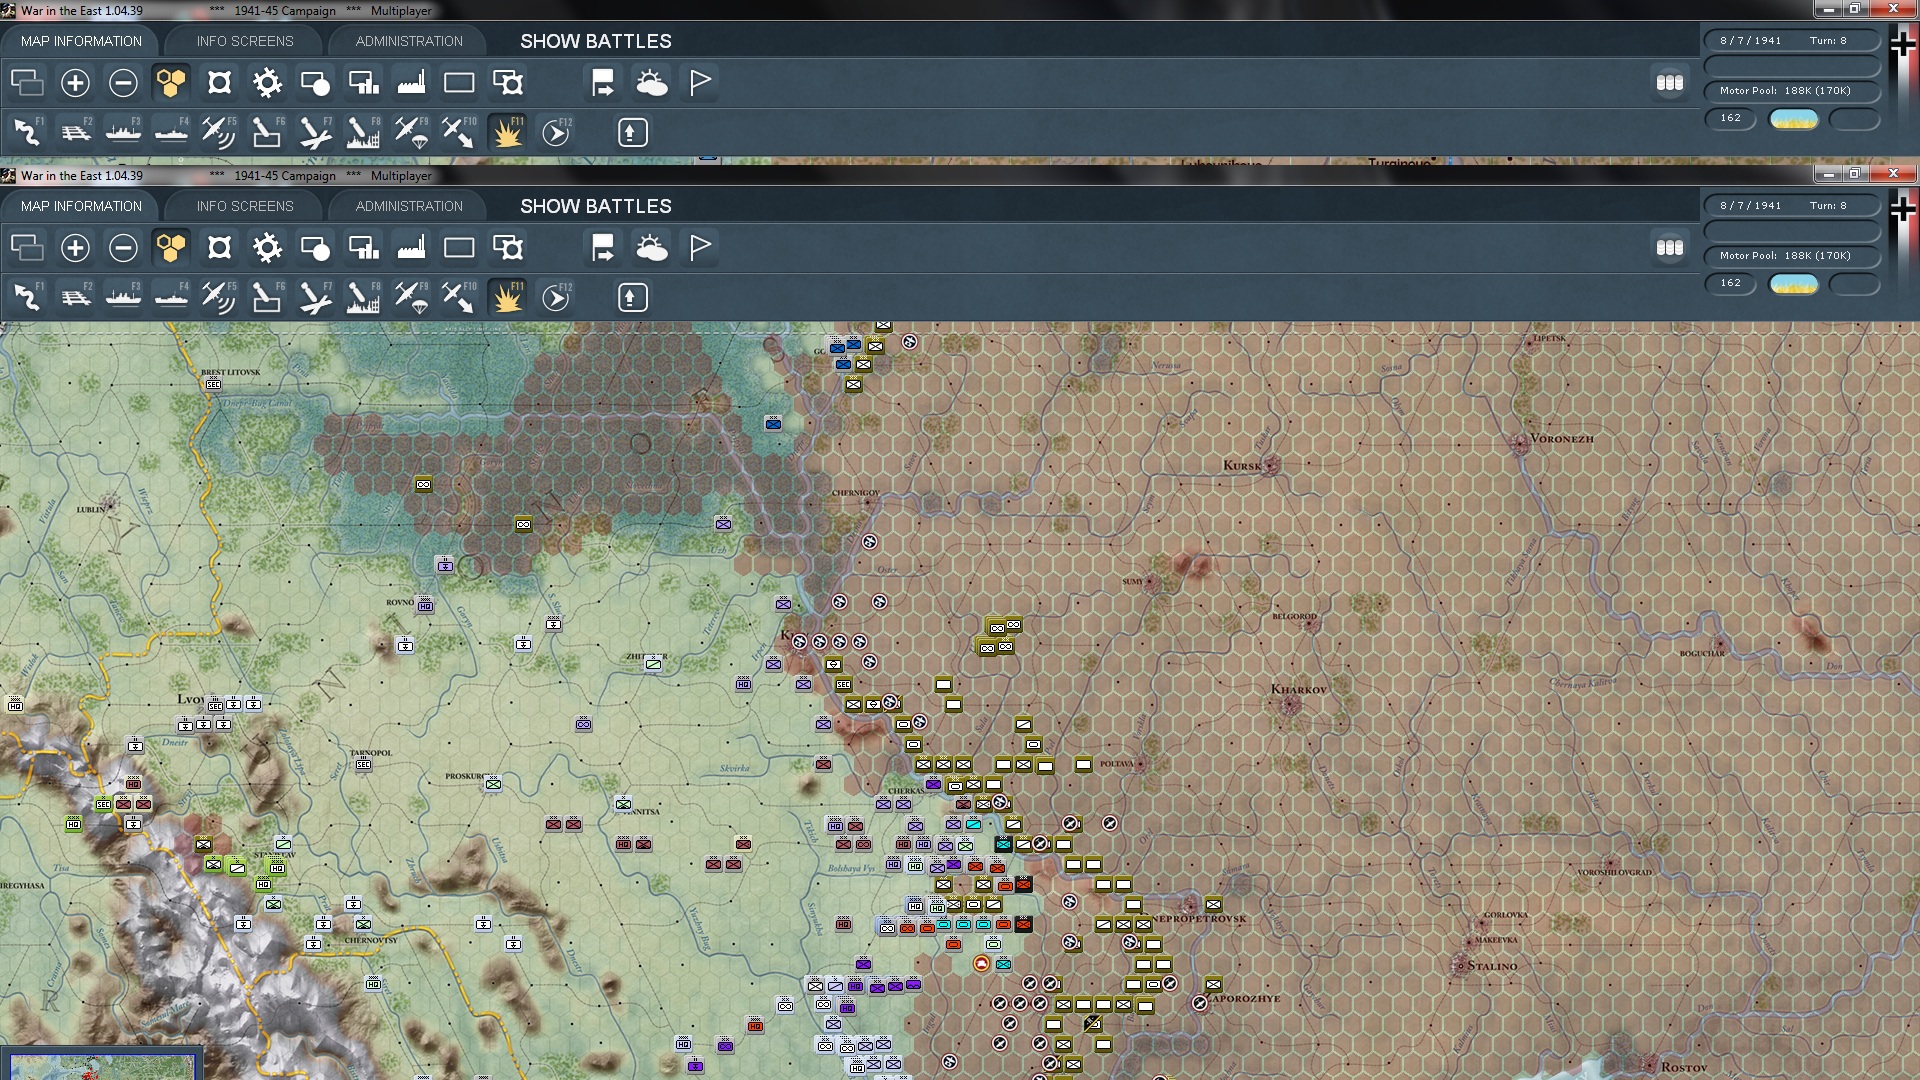
Task: Open Info Screens tab in top window
Action: (245, 41)
